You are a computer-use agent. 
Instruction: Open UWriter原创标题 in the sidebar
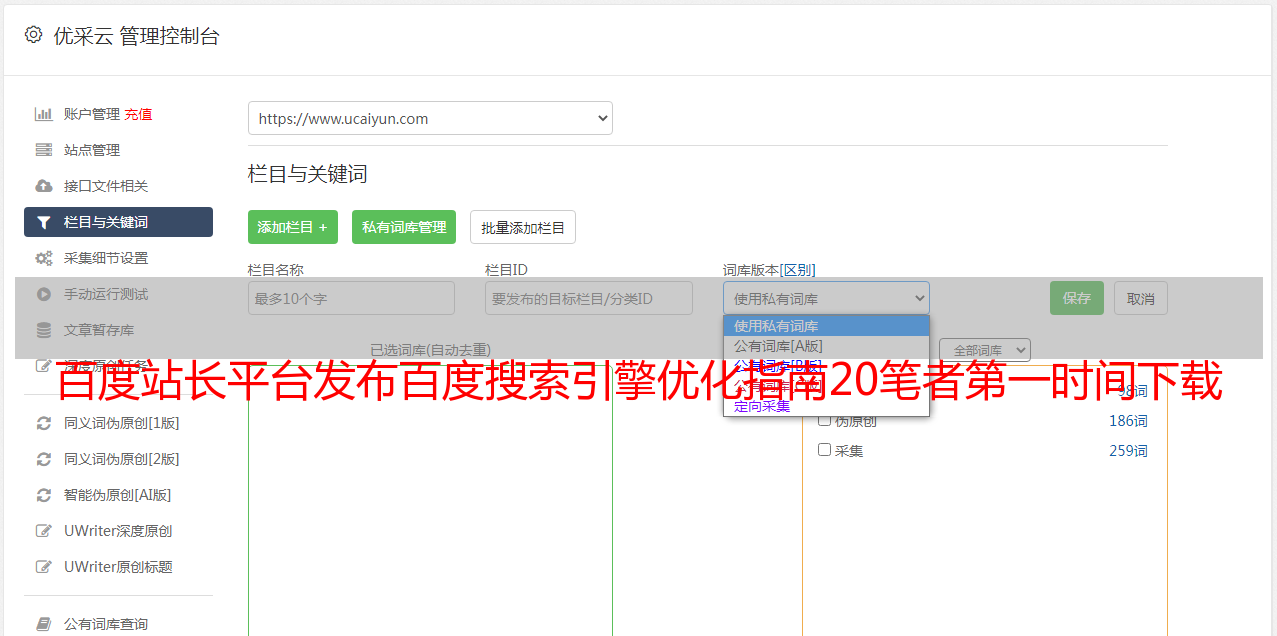pos(118,567)
